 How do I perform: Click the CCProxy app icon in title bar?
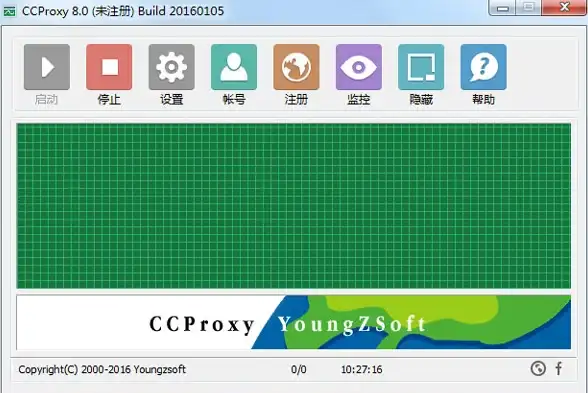click(x=9, y=11)
